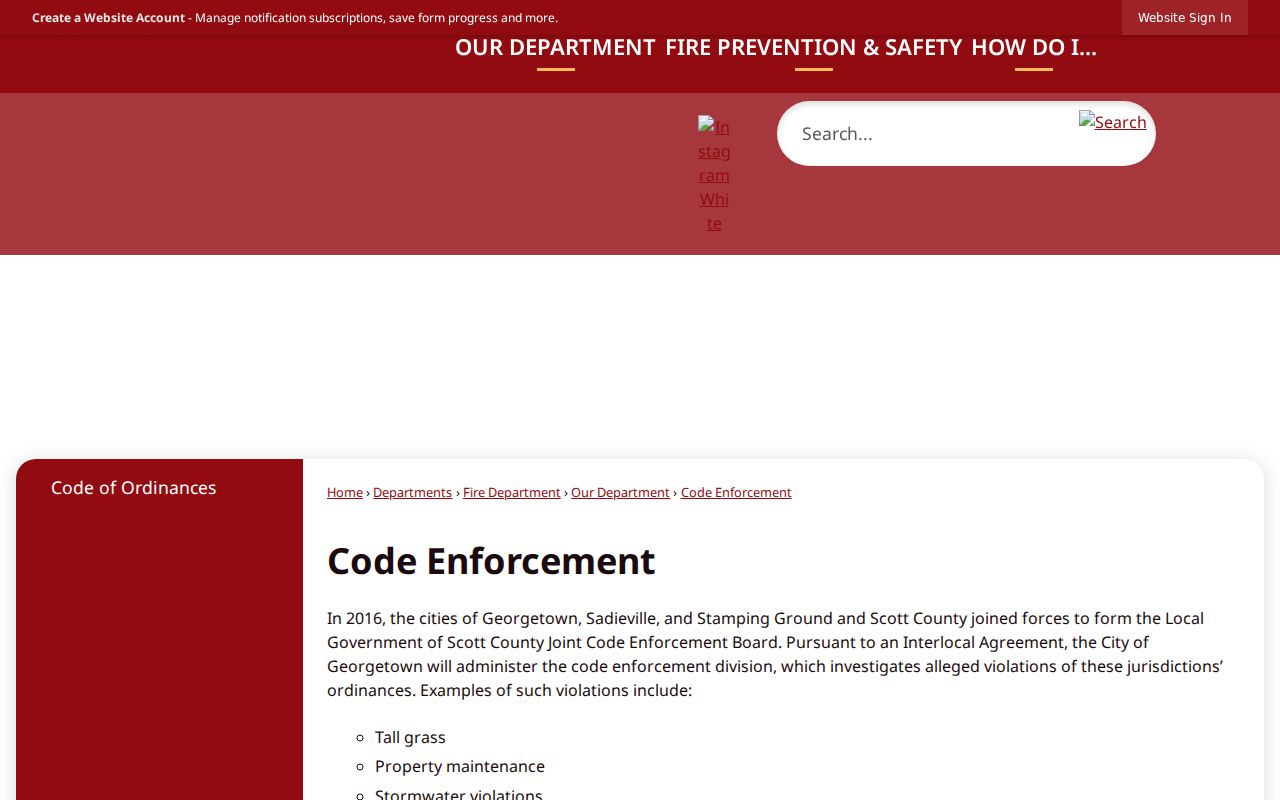Go to Home breadcrumb link

pyautogui.click(x=345, y=492)
